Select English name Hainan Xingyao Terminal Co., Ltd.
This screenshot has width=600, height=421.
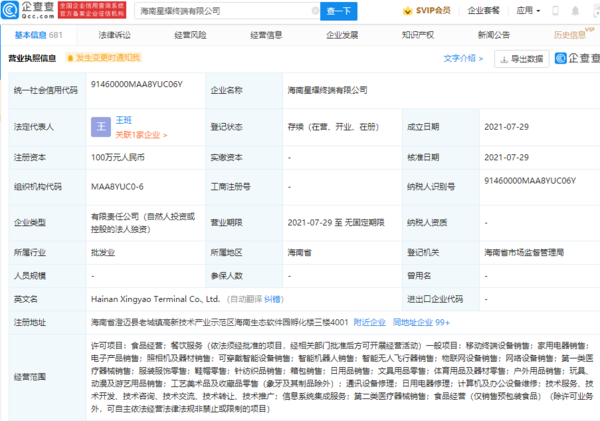pos(155,299)
